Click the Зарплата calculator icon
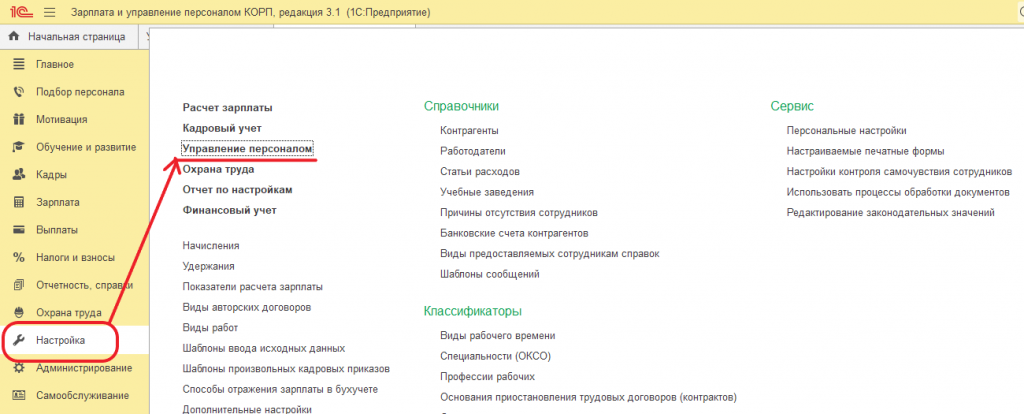Screen dimensions: 1024x414 tap(19, 202)
